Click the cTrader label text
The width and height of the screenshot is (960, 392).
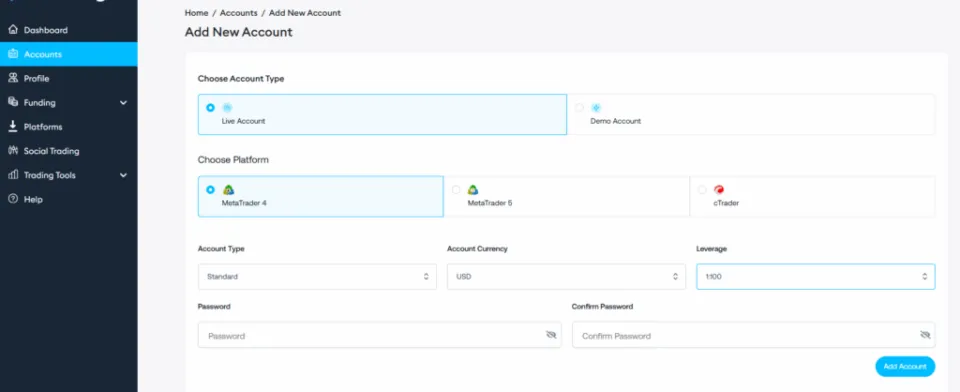coord(726,203)
